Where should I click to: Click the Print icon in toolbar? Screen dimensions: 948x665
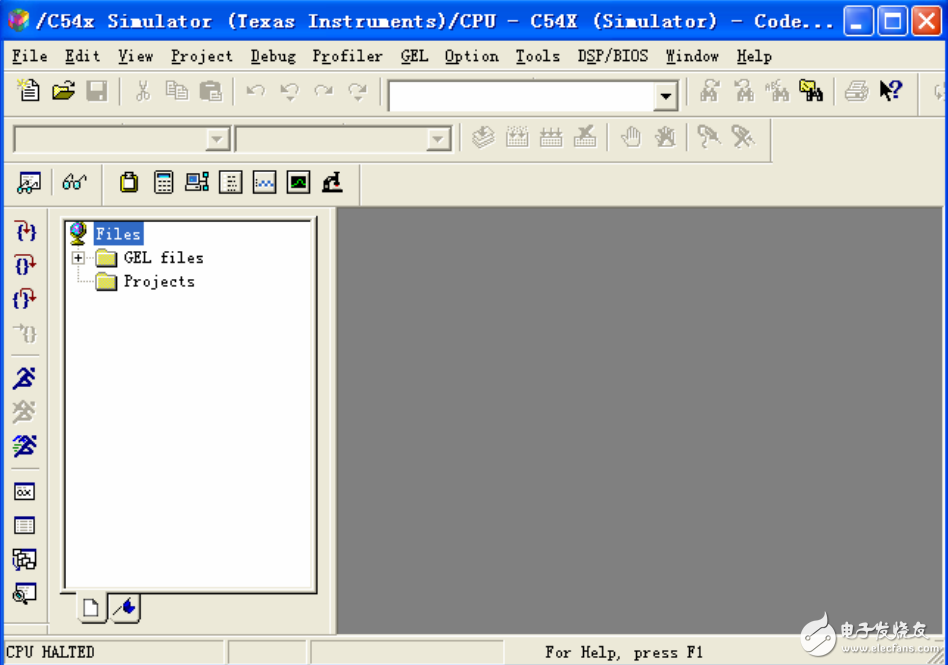(856, 92)
